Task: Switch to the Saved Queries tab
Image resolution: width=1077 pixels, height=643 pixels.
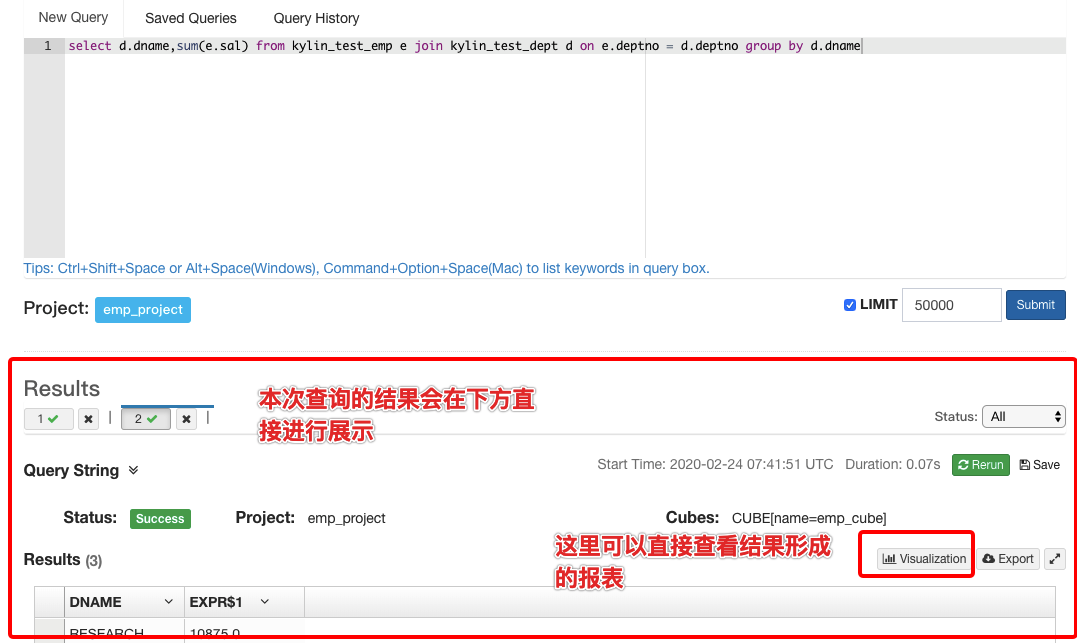Action: coord(190,18)
